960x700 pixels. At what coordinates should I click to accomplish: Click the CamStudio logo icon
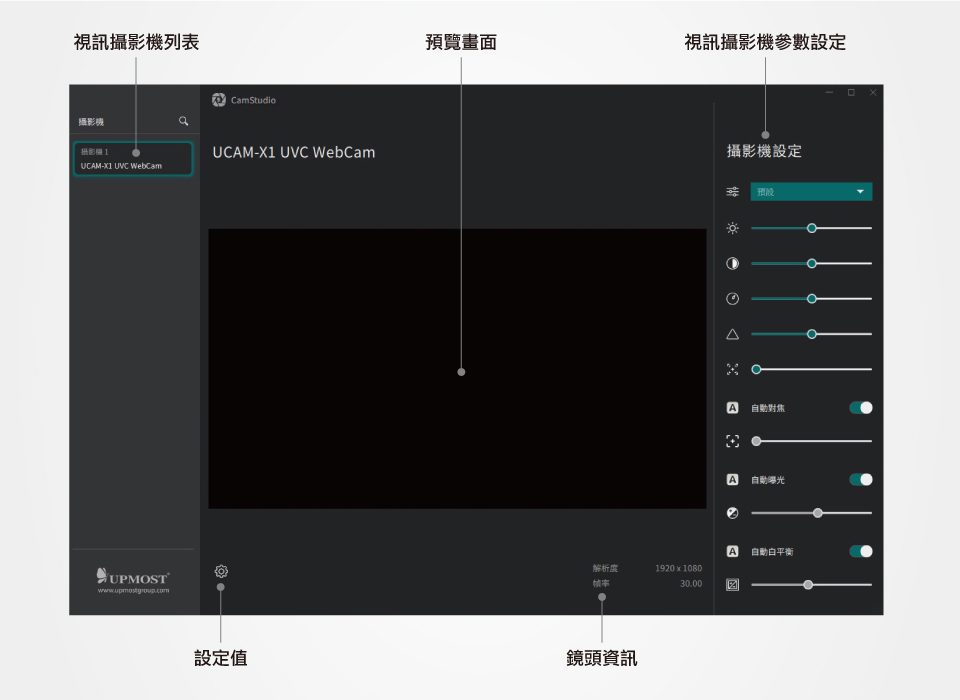[x=219, y=100]
